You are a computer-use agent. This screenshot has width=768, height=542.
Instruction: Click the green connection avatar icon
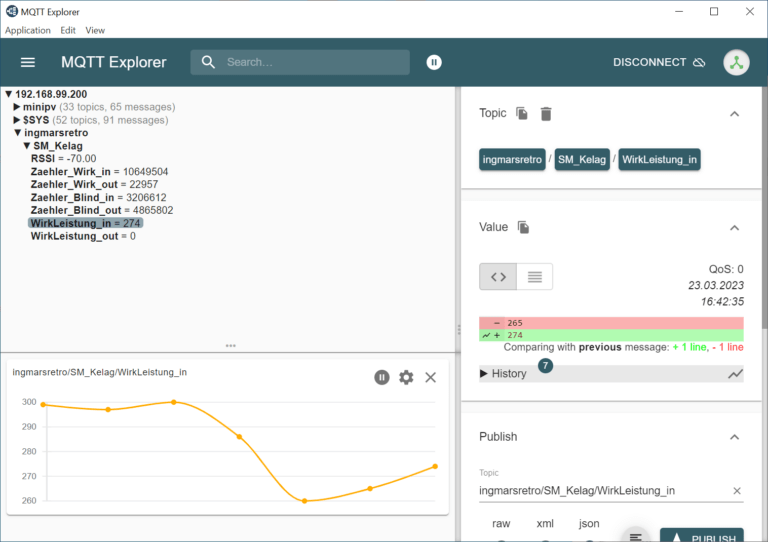[x=736, y=62]
